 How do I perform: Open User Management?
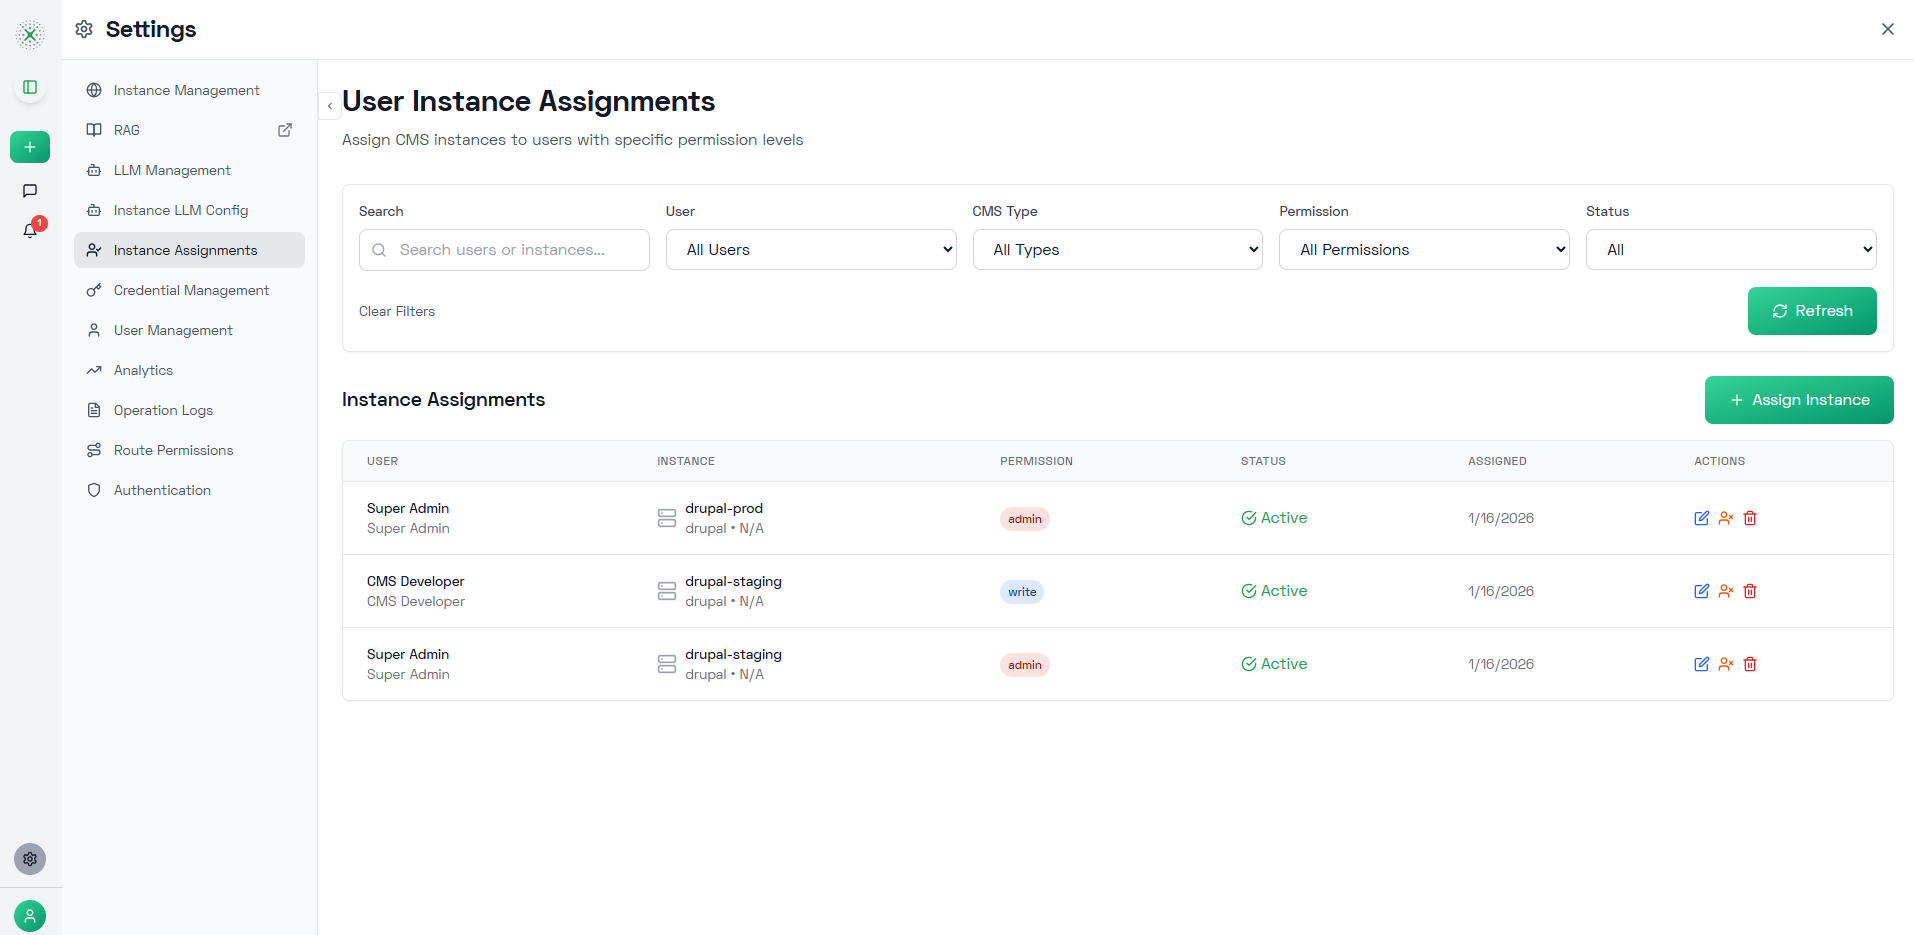click(189, 330)
